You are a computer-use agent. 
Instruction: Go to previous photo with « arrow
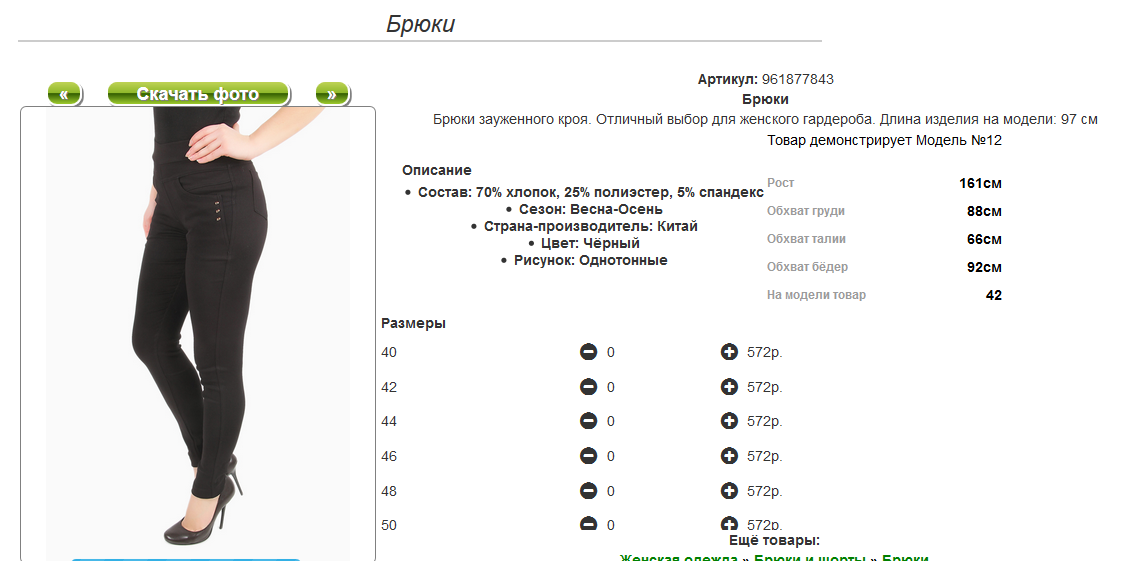pyautogui.click(x=63, y=94)
